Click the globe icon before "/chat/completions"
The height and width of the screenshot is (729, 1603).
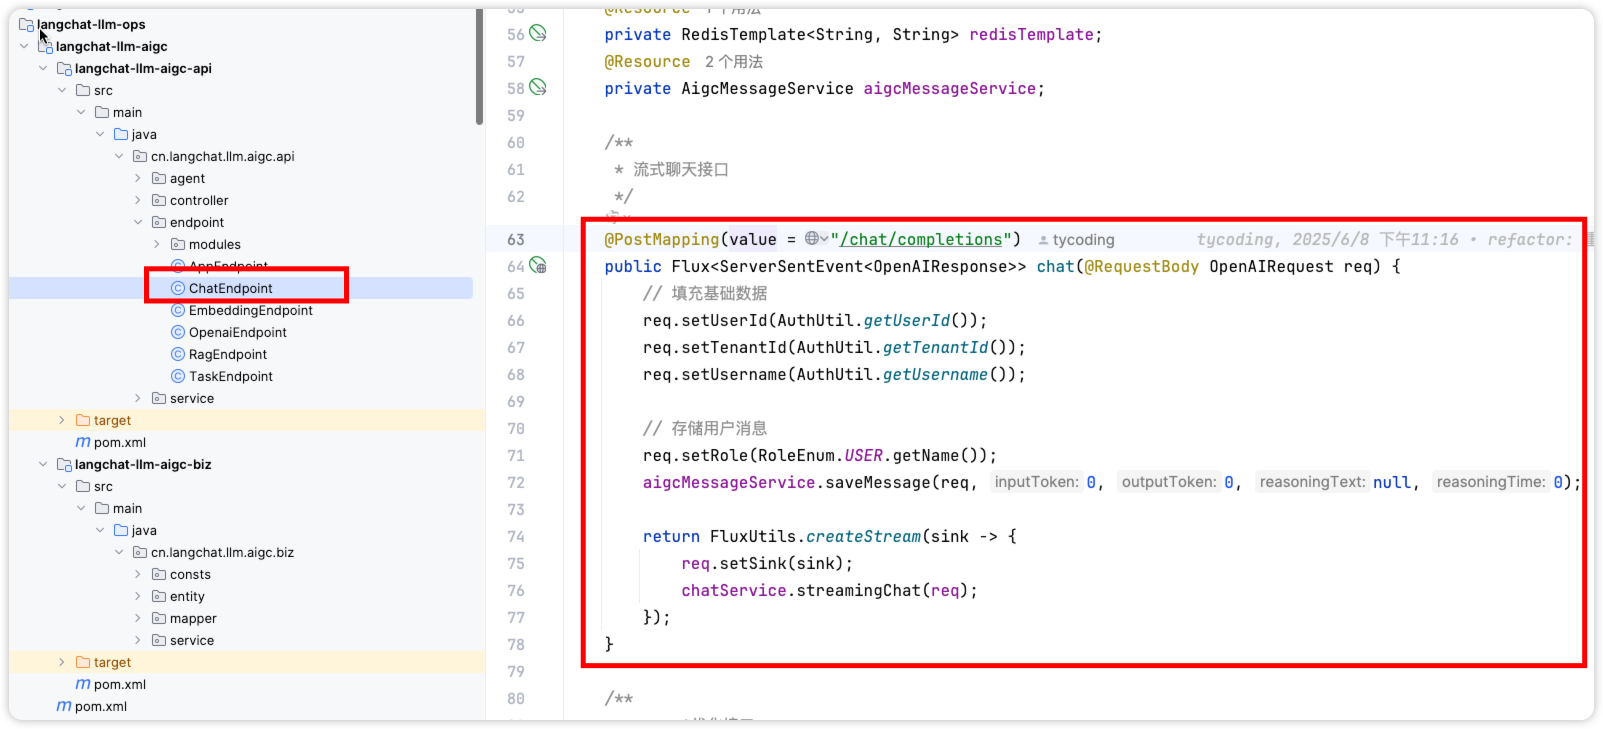pos(813,239)
